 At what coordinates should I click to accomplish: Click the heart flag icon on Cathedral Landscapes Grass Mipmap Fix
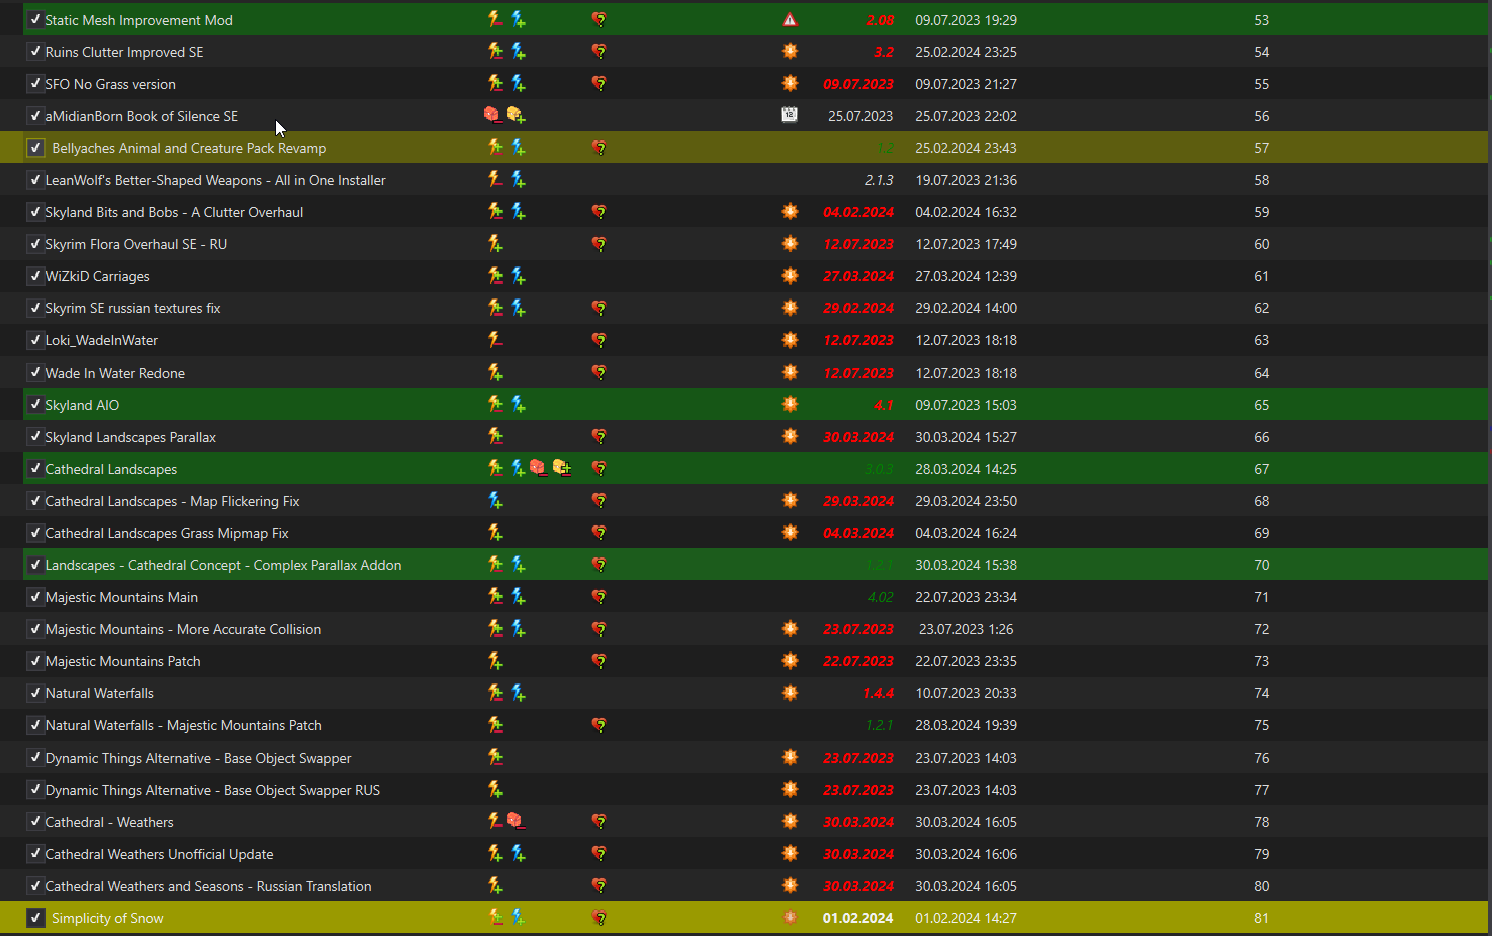pyautogui.click(x=599, y=532)
